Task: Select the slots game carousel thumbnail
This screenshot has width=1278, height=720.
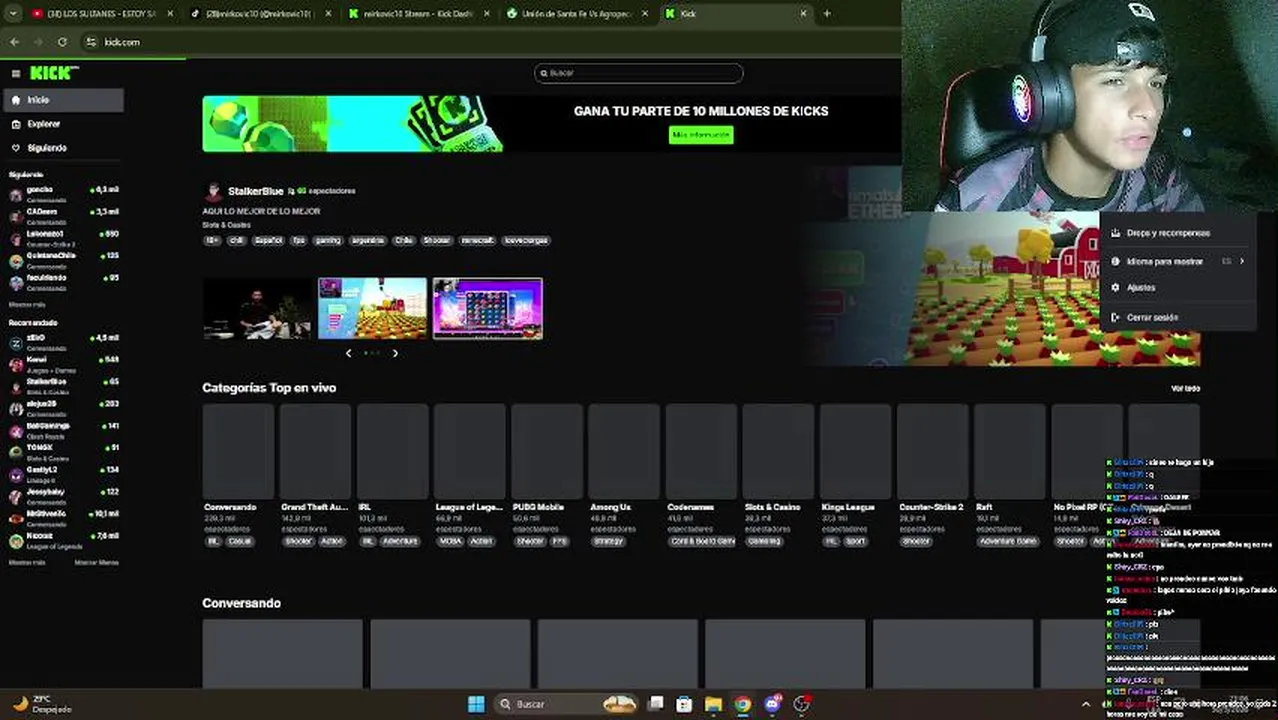Action: [x=488, y=309]
